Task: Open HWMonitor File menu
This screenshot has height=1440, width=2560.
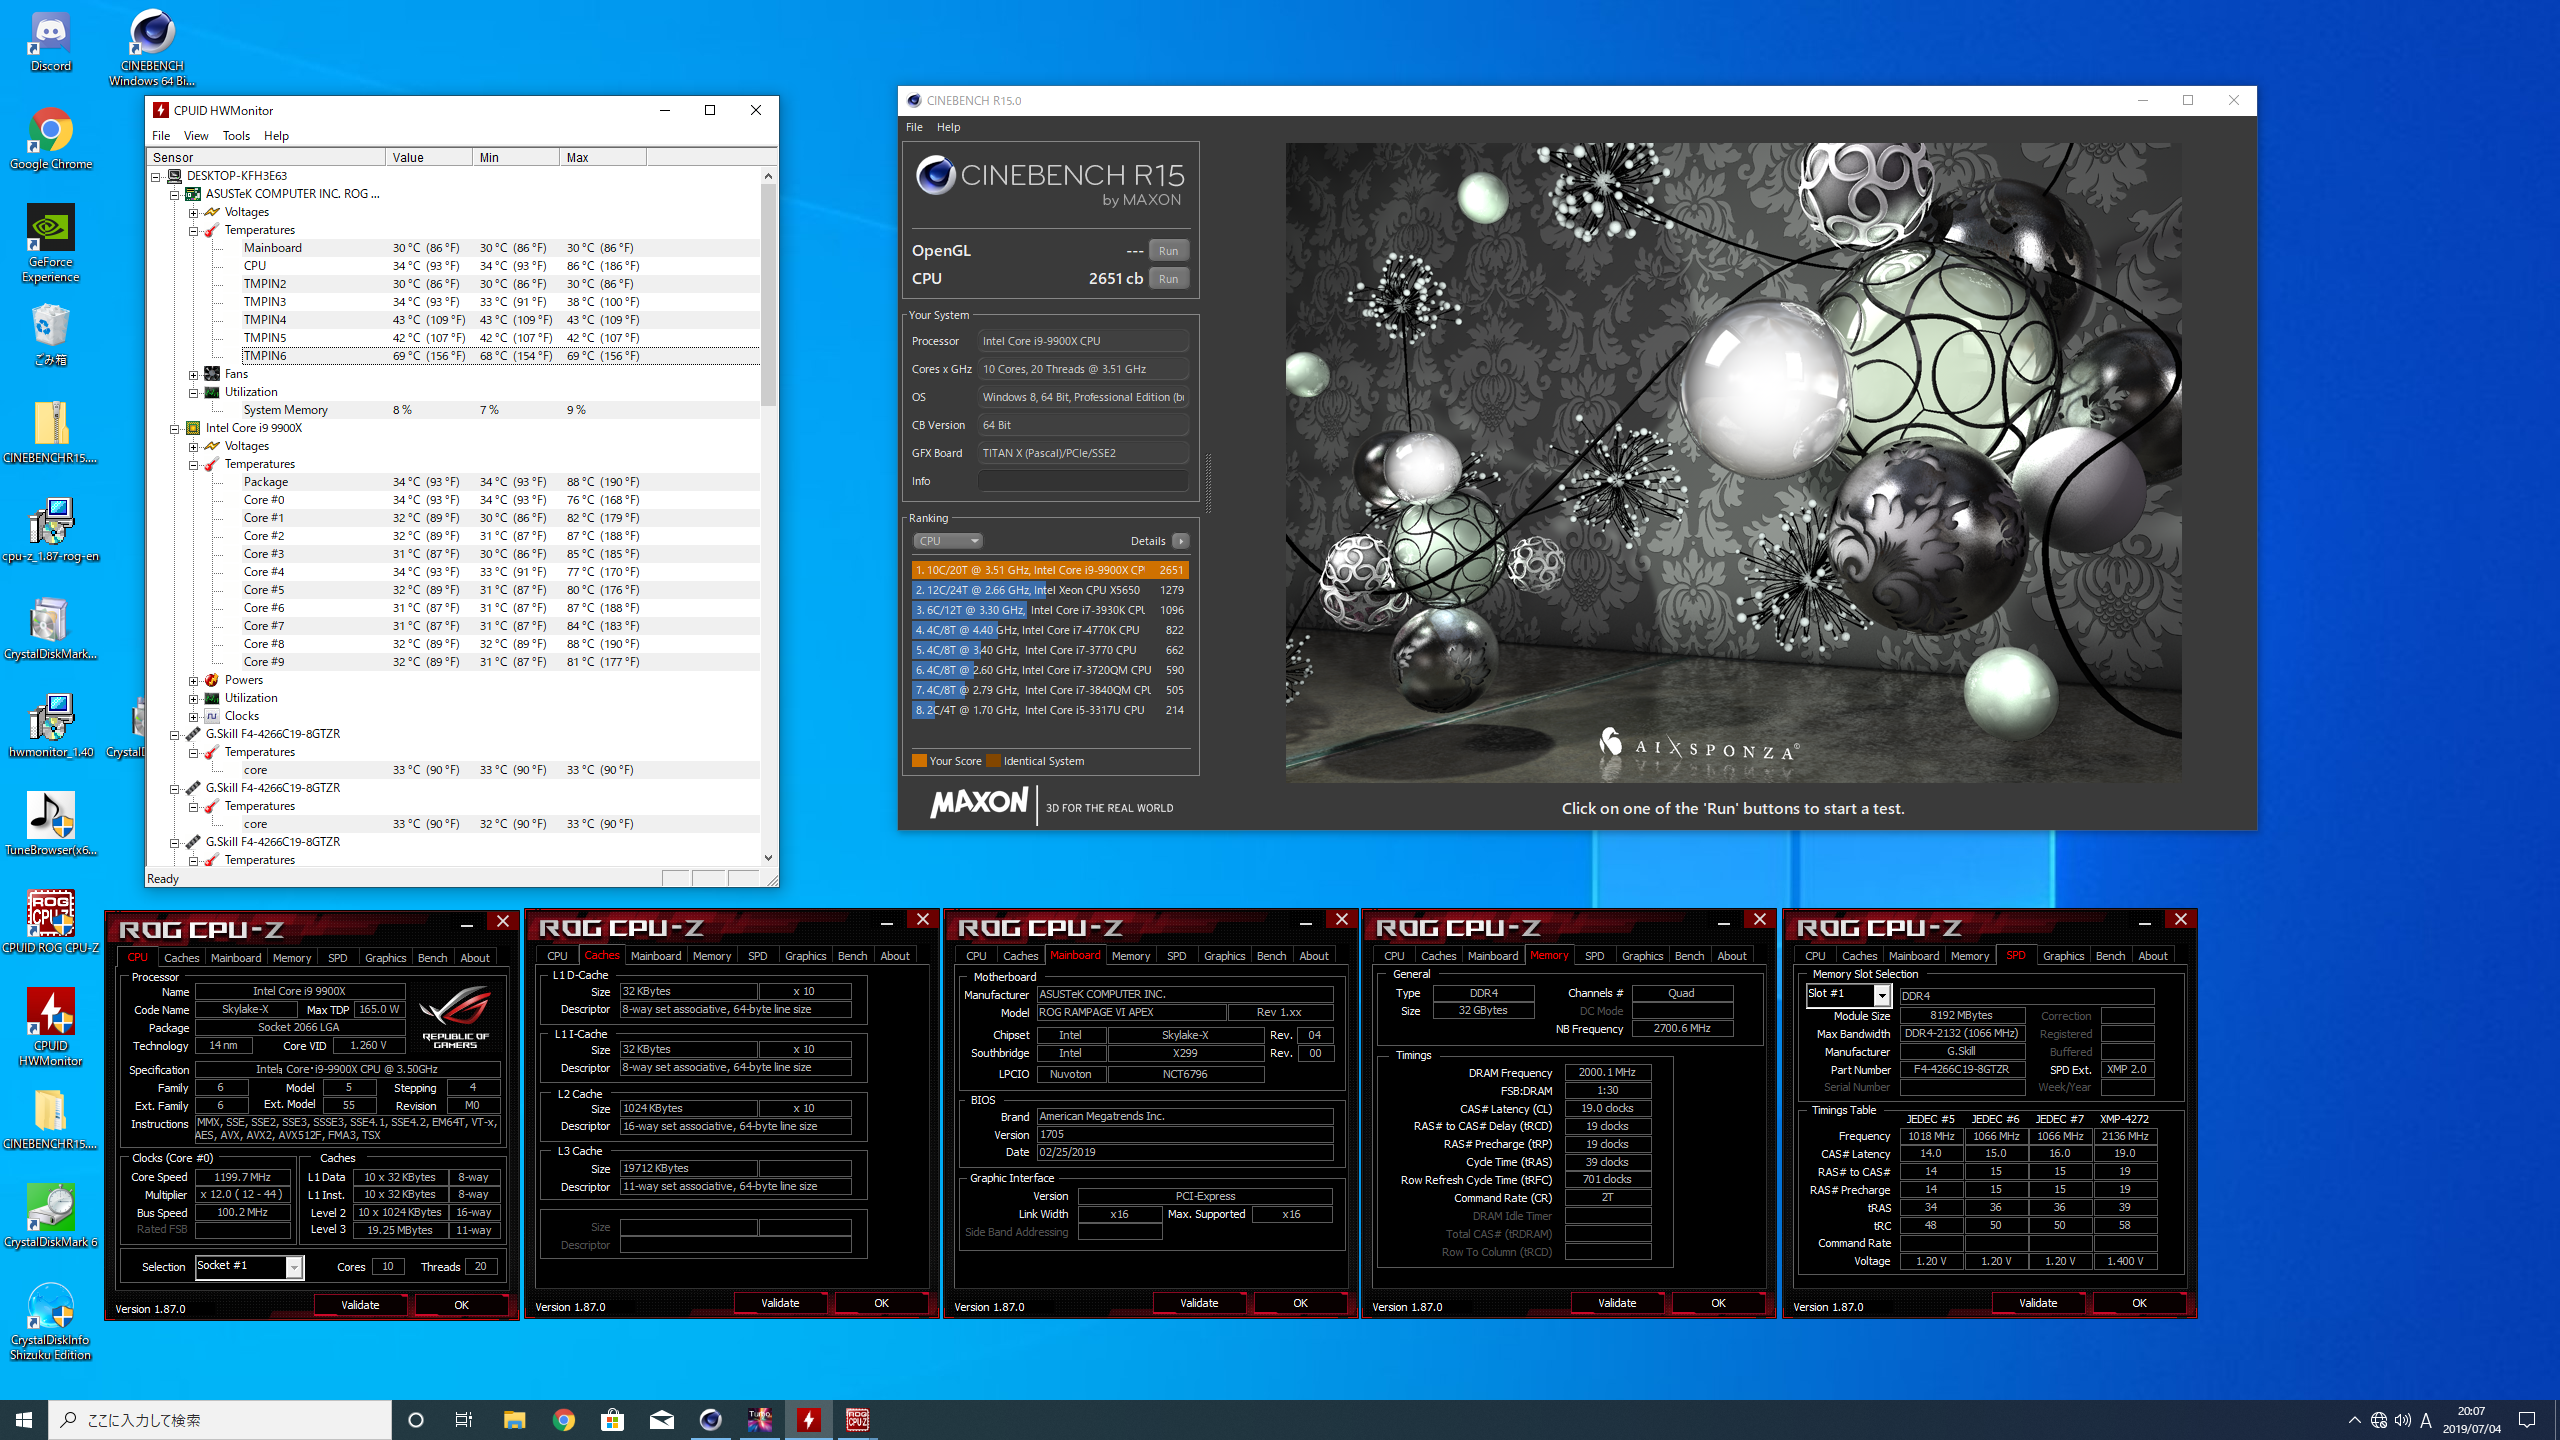Action: [x=161, y=136]
